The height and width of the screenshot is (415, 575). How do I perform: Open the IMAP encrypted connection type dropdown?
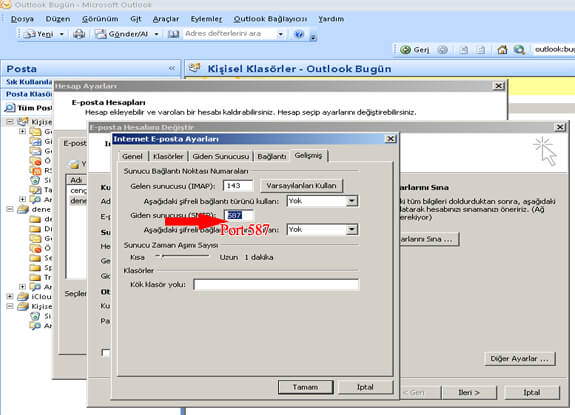point(352,201)
